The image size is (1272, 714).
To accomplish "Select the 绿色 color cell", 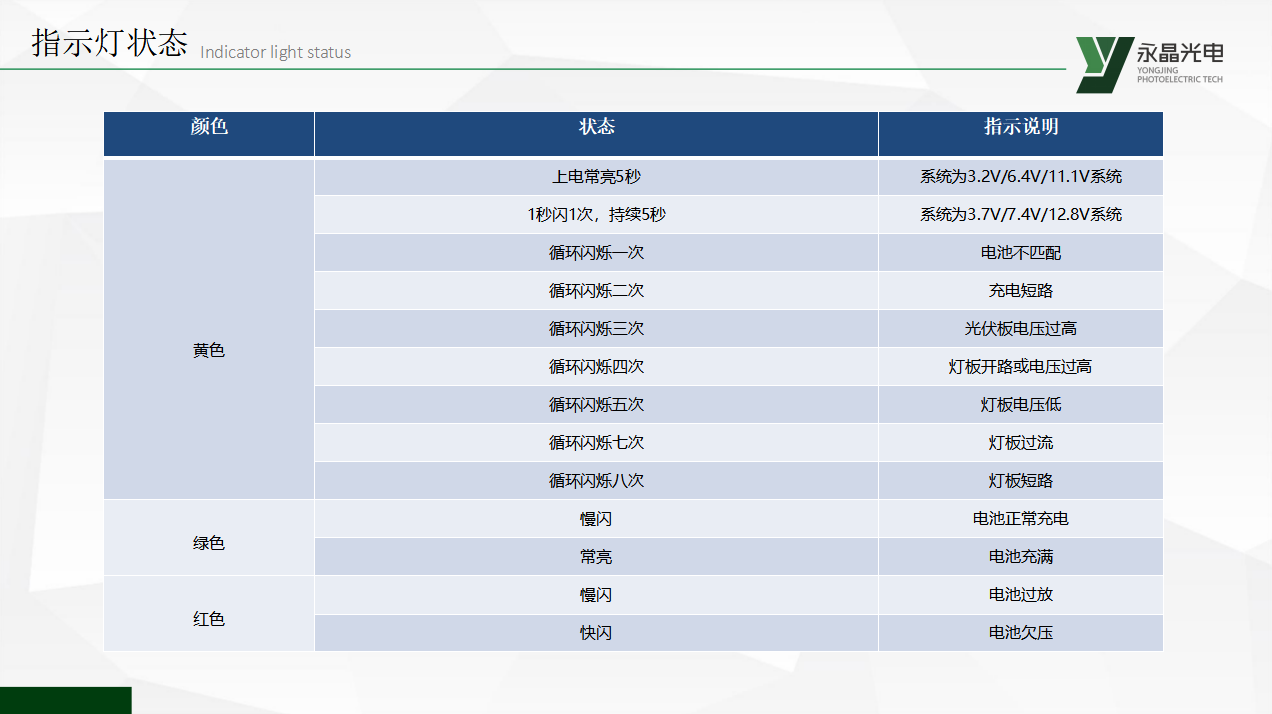I will coord(209,538).
